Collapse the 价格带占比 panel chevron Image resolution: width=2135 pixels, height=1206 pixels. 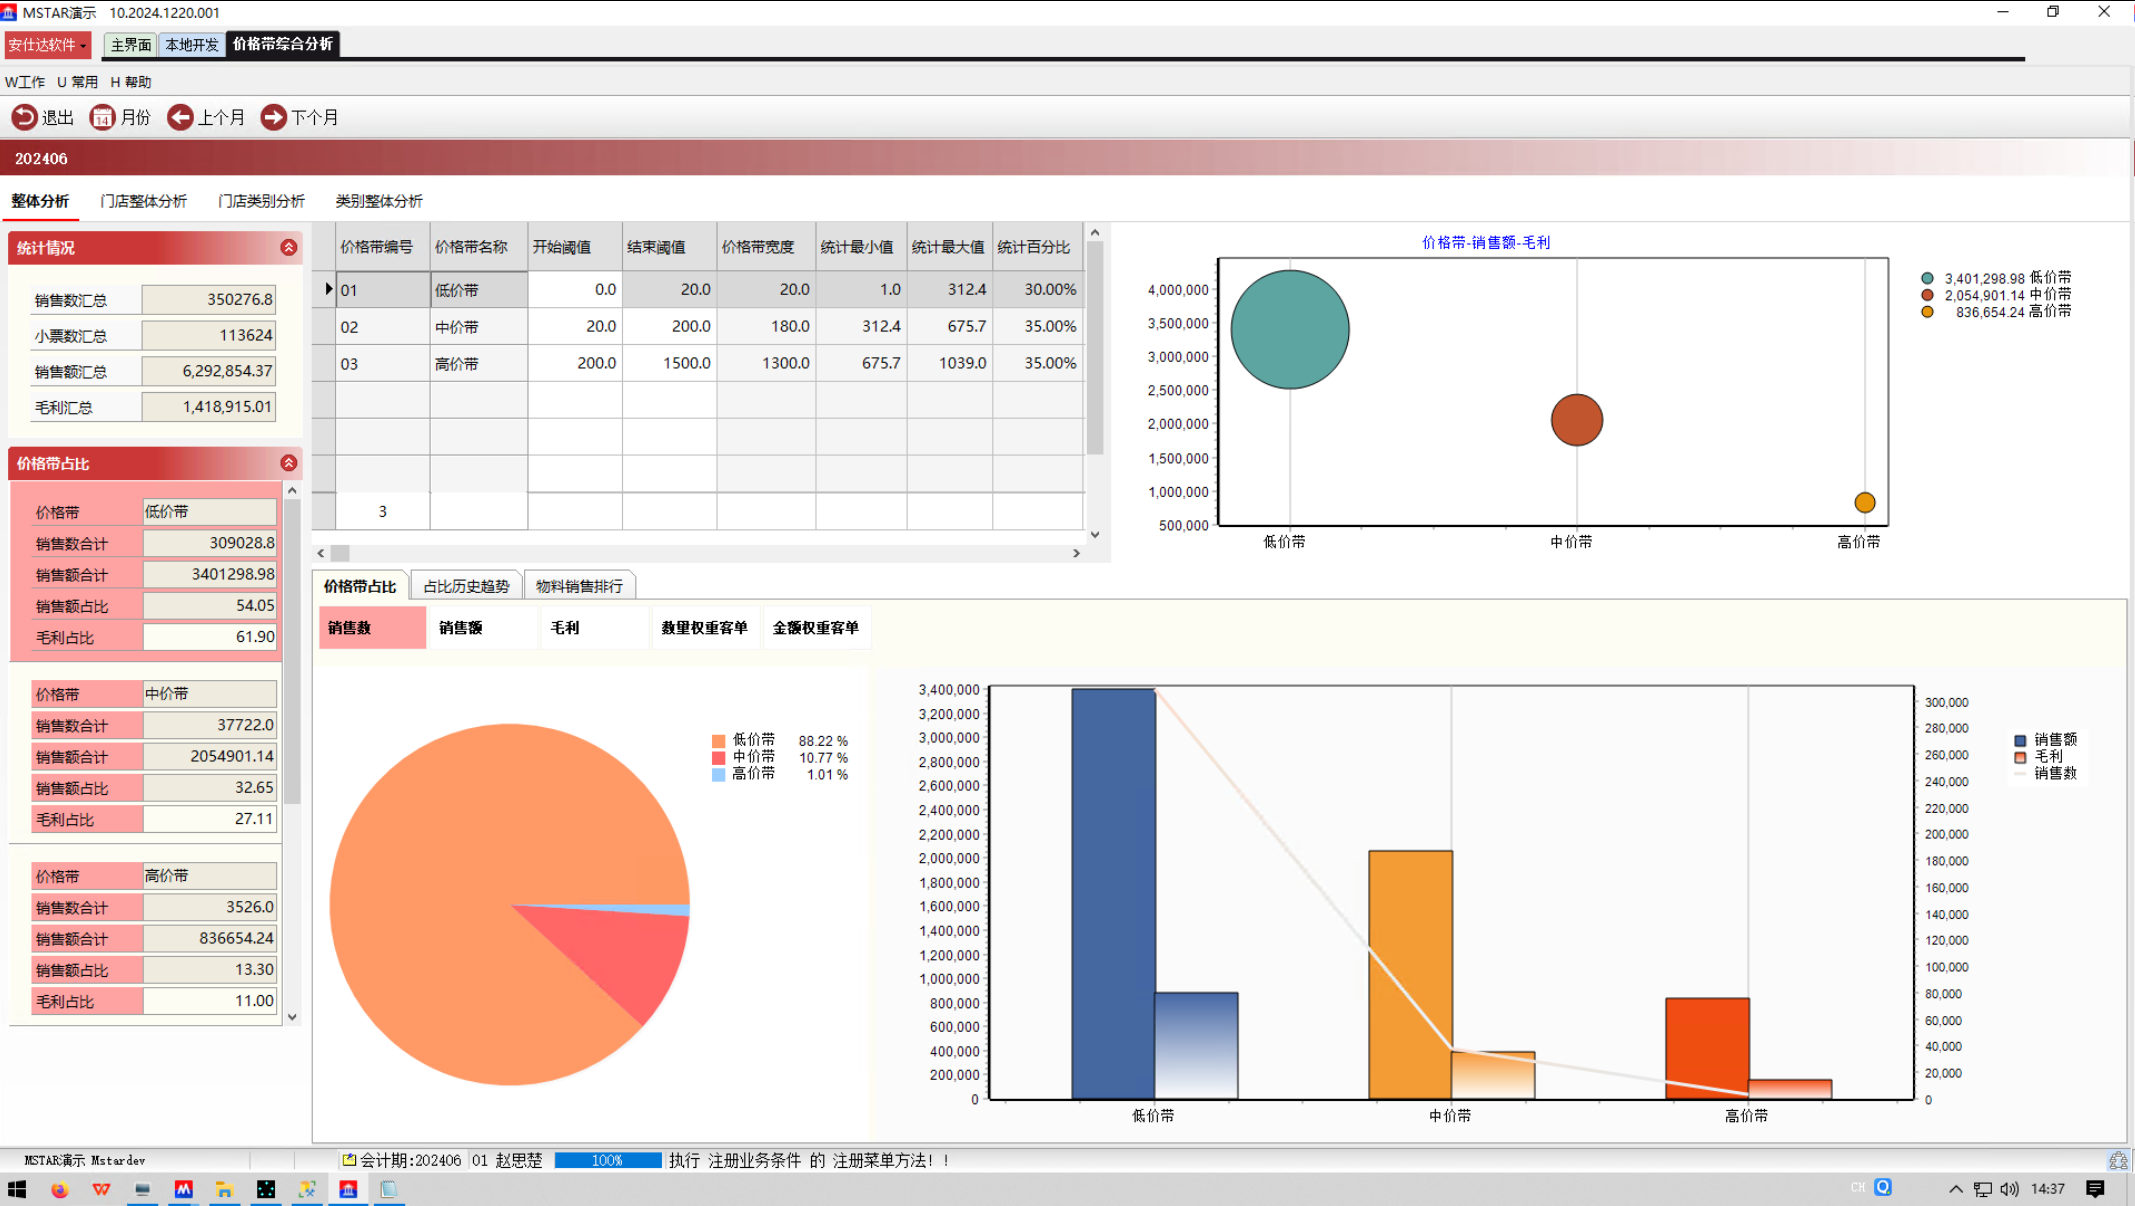click(x=288, y=463)
